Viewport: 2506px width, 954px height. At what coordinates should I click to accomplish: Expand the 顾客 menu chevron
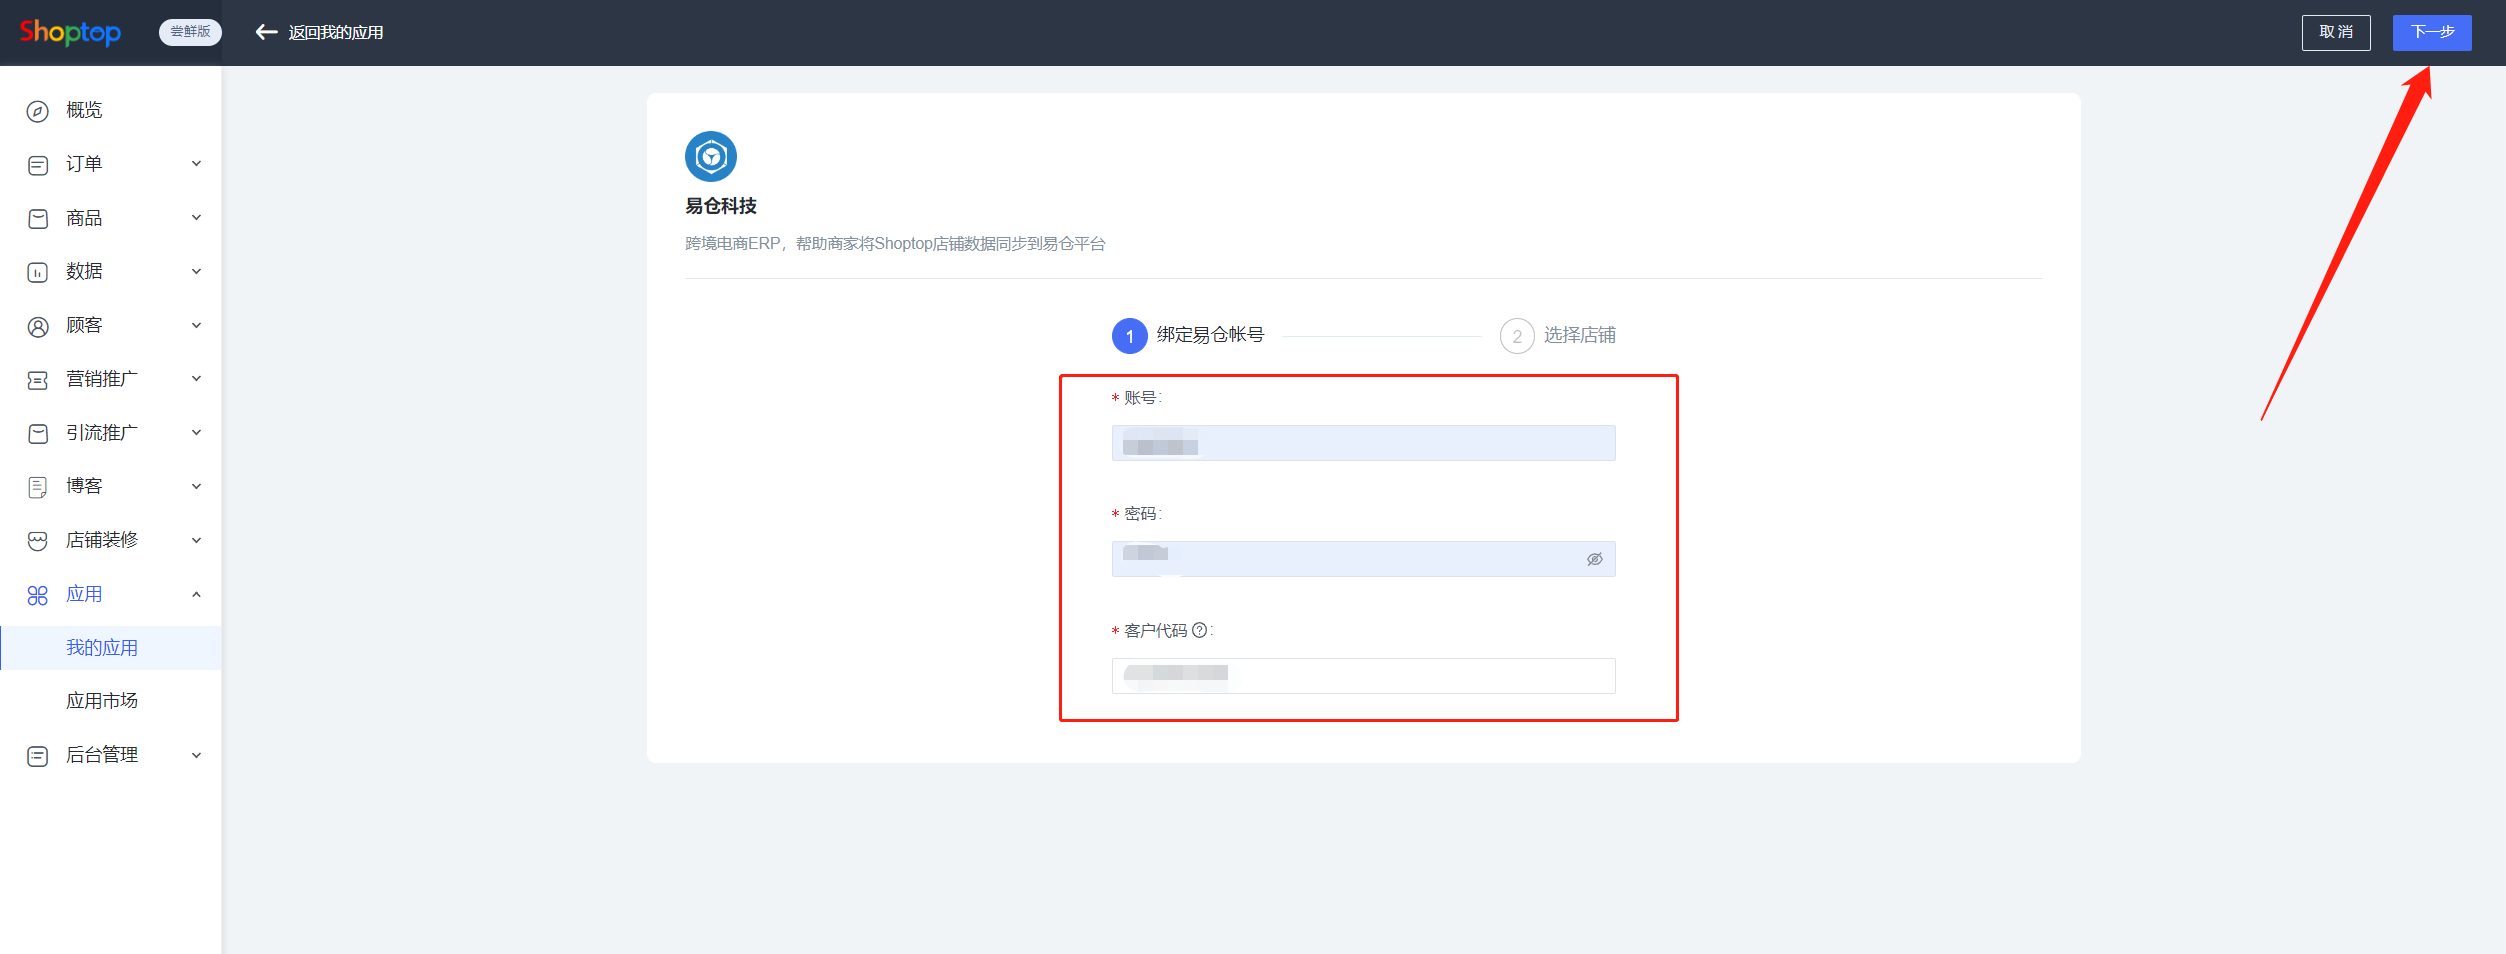tap(197, 325)
